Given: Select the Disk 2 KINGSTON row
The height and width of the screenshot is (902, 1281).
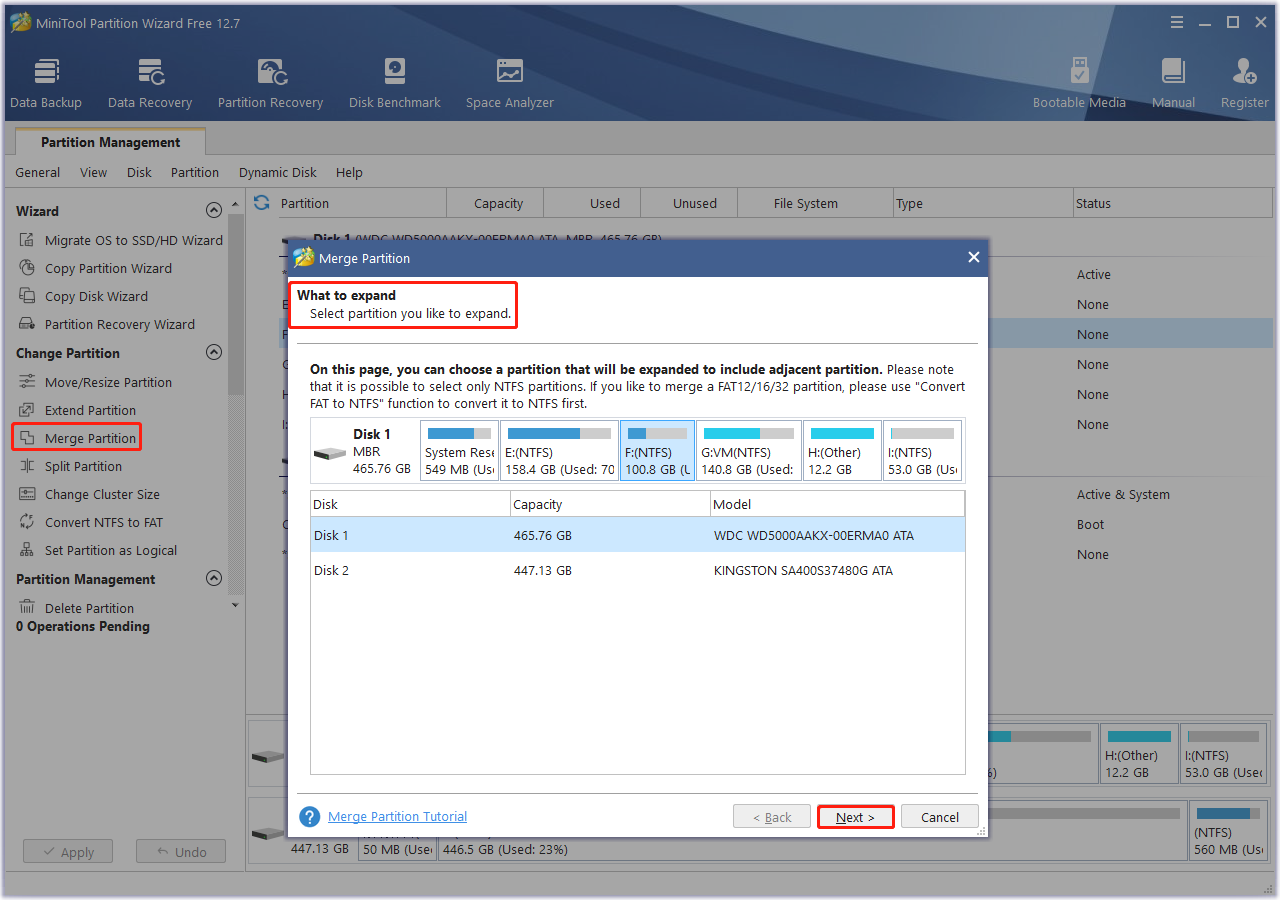Looking at the screenshot, I should [638, 570].
